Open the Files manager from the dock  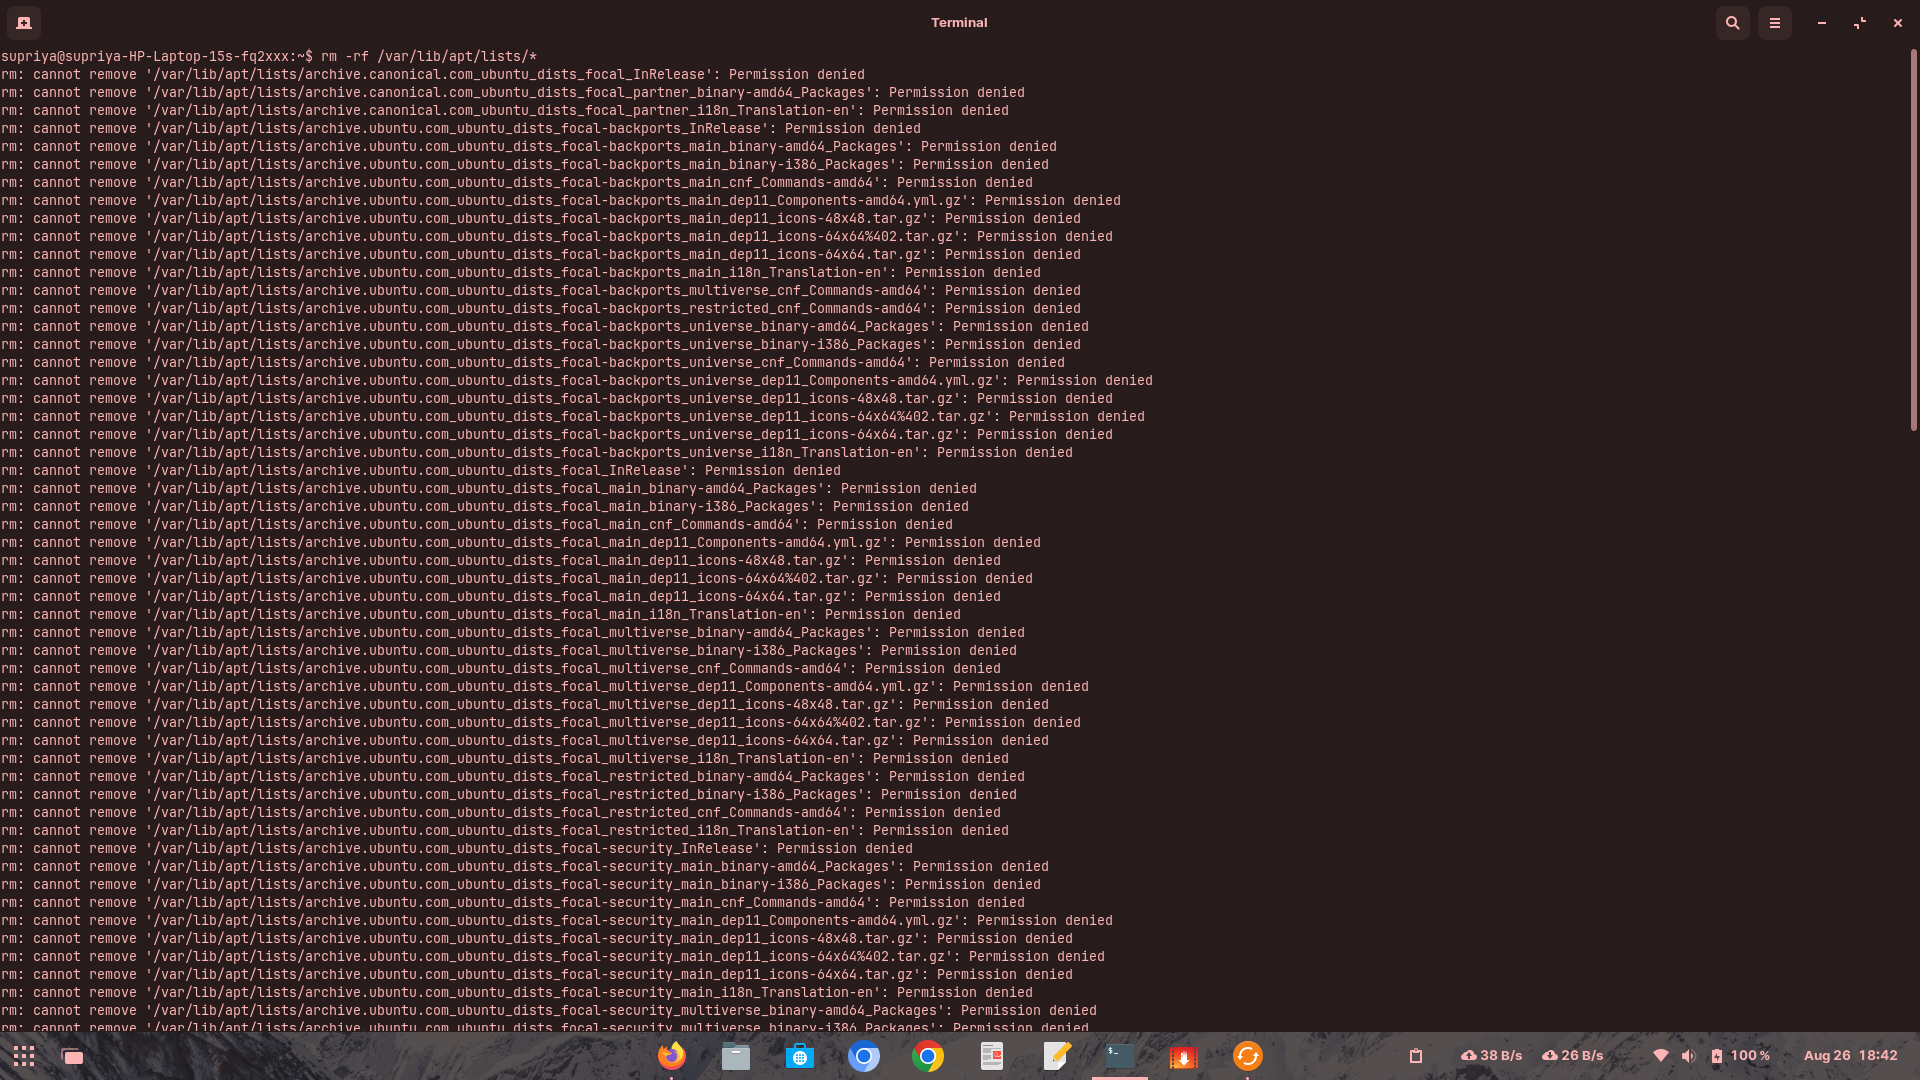tap(736, 1056)
